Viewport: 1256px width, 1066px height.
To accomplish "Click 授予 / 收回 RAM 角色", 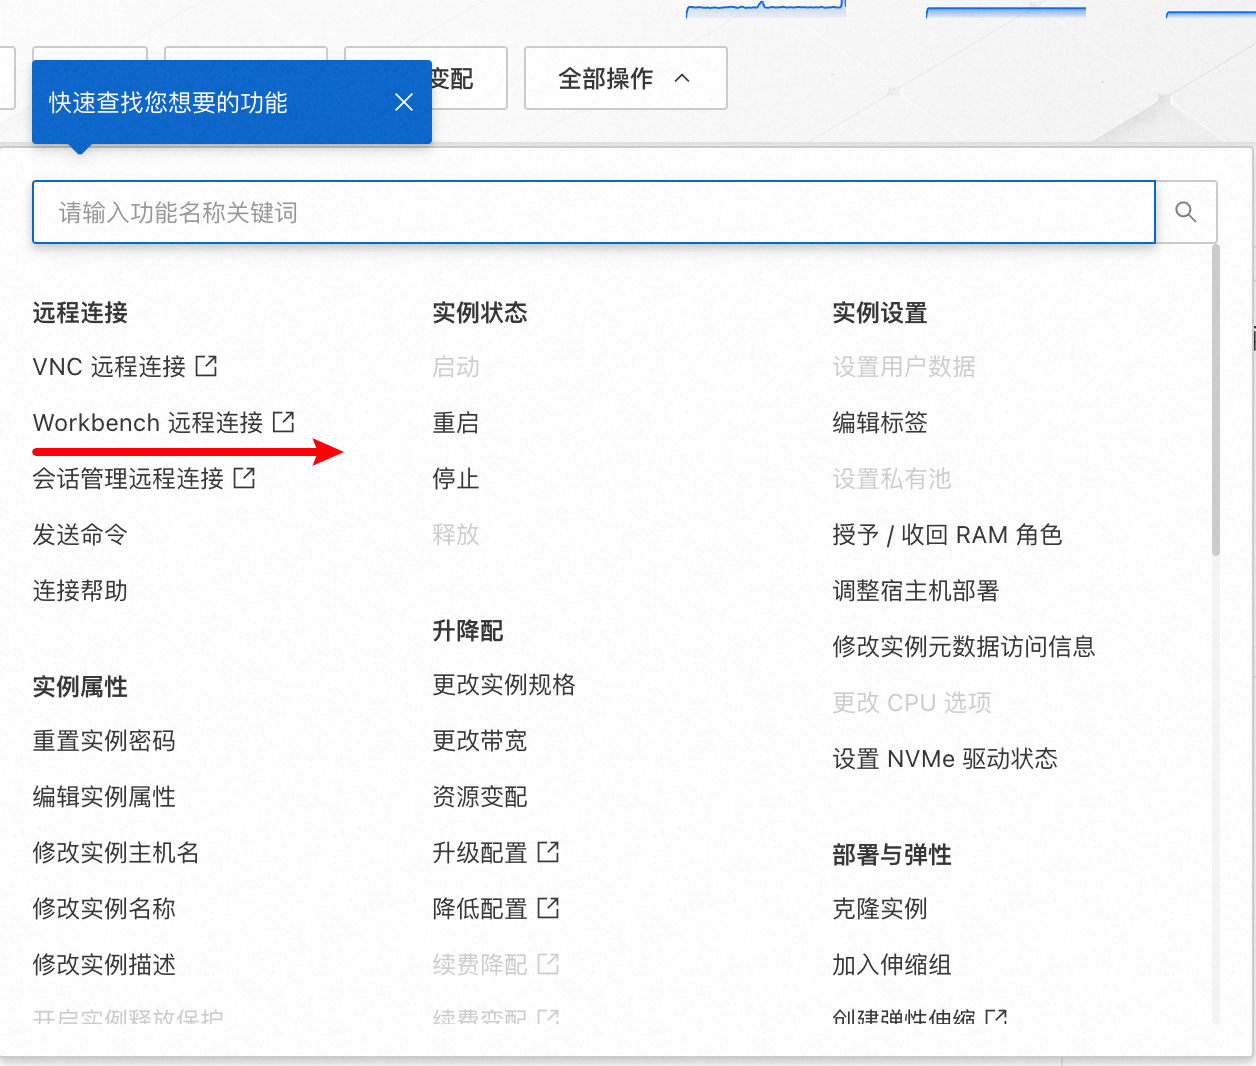I will click(x=947, y=535).
